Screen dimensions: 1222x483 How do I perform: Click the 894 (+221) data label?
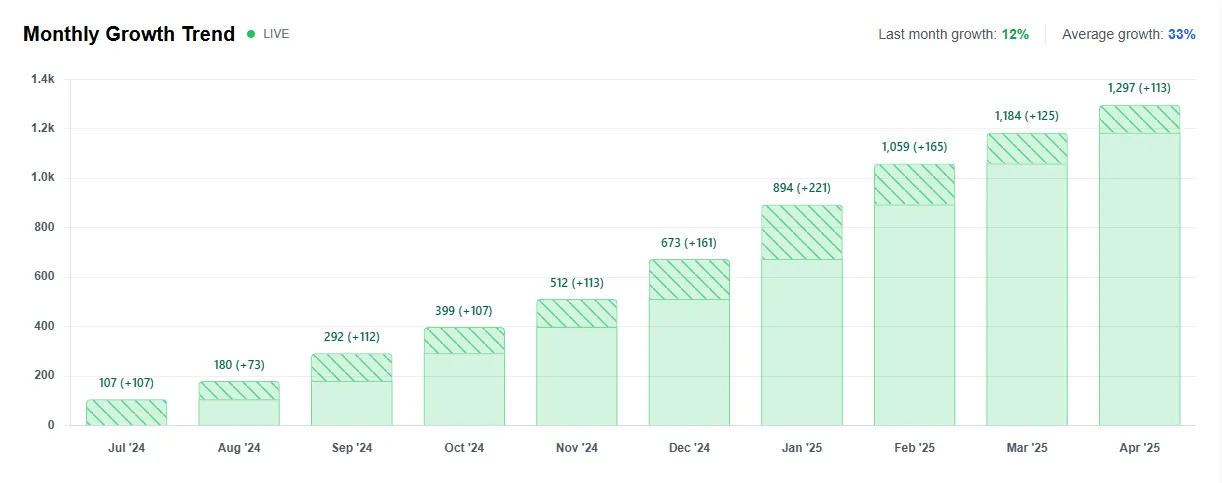point(802,188)
